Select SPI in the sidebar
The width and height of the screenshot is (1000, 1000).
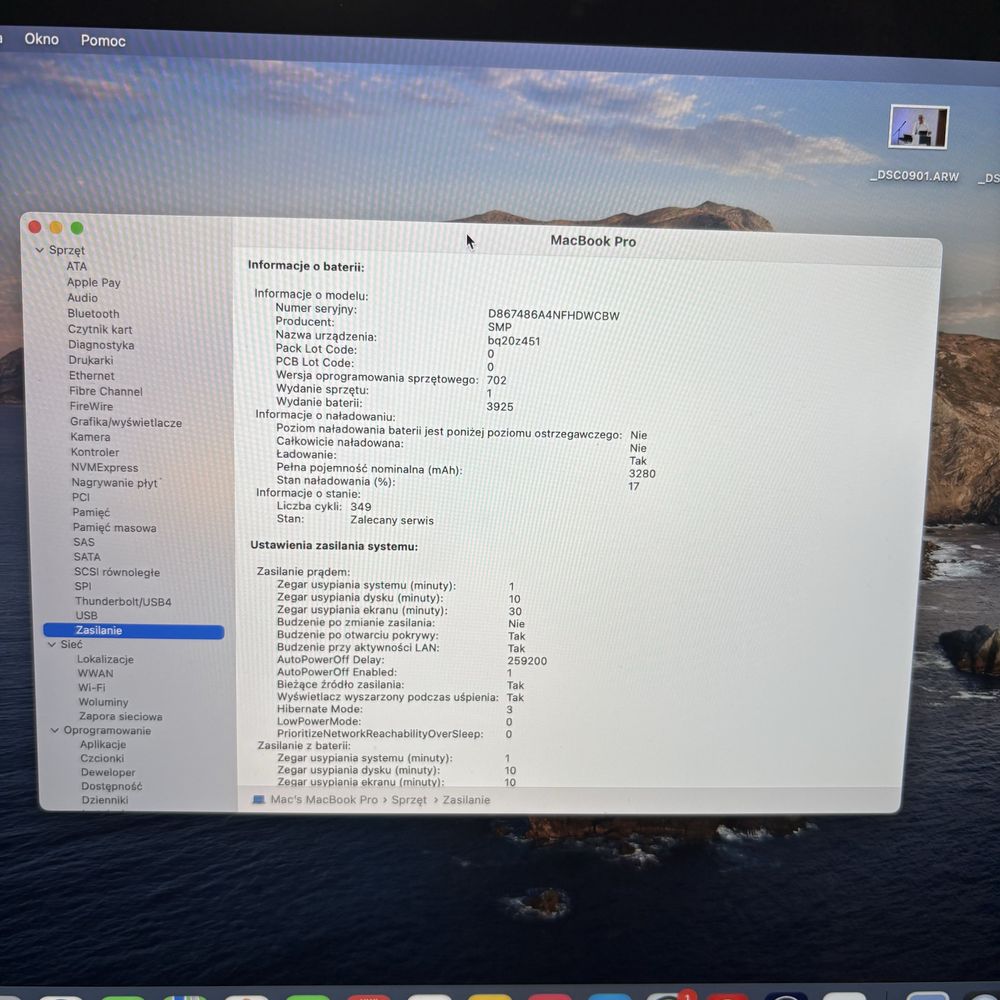pos(83,586)
